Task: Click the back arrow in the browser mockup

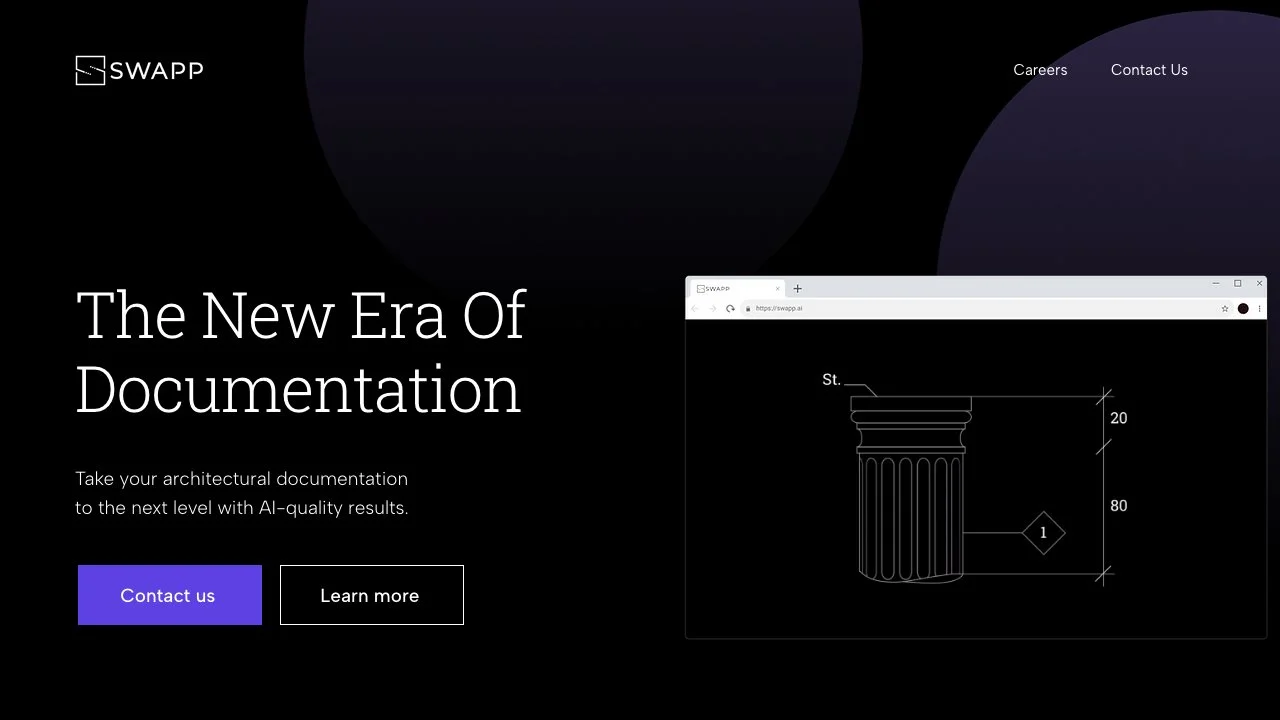Action: pos(697,308)
